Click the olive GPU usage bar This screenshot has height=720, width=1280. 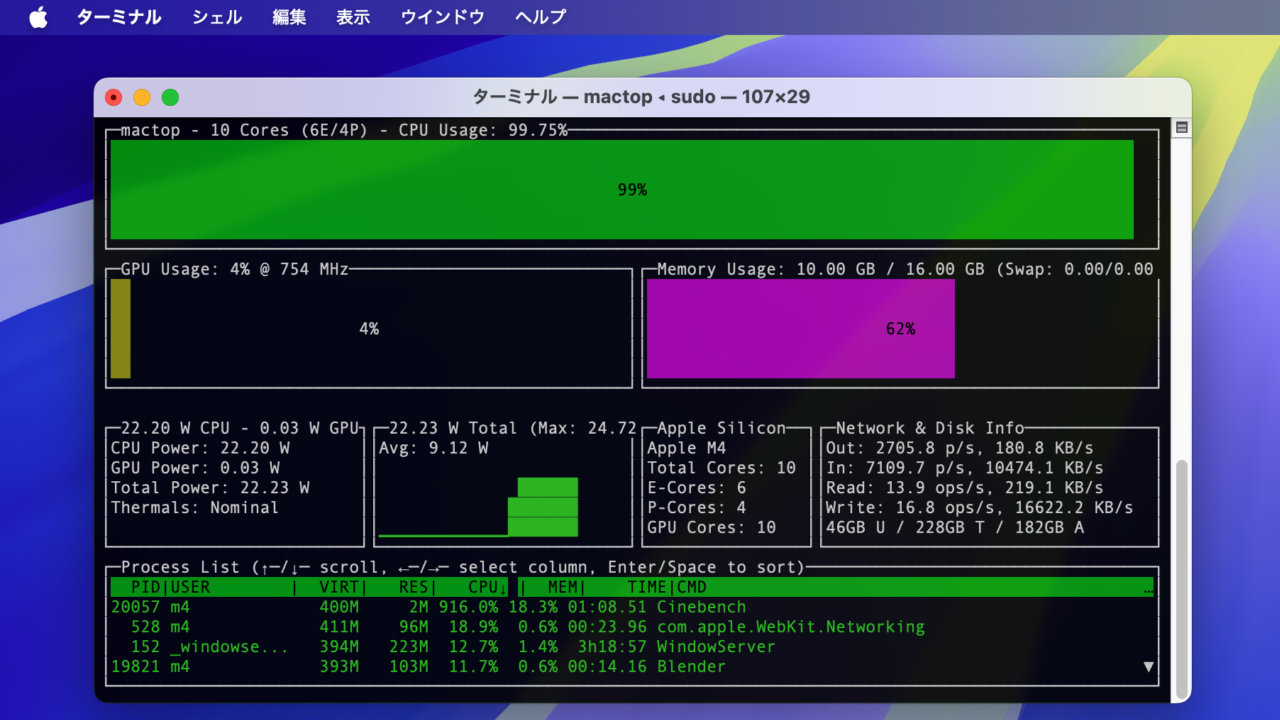120,328
